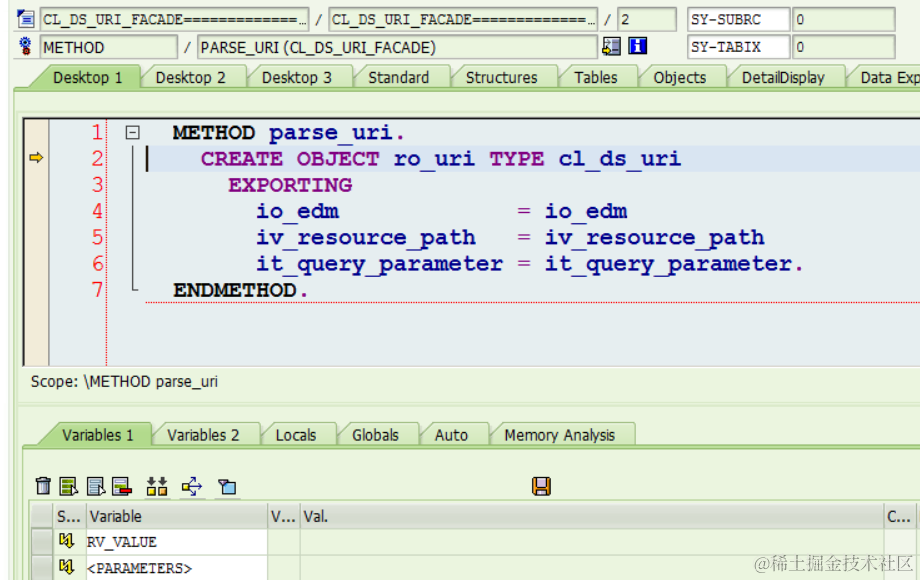Click the SY-TABIX field label
The width and height of the screenshot is (920, 580).
(x=738, y=47)
